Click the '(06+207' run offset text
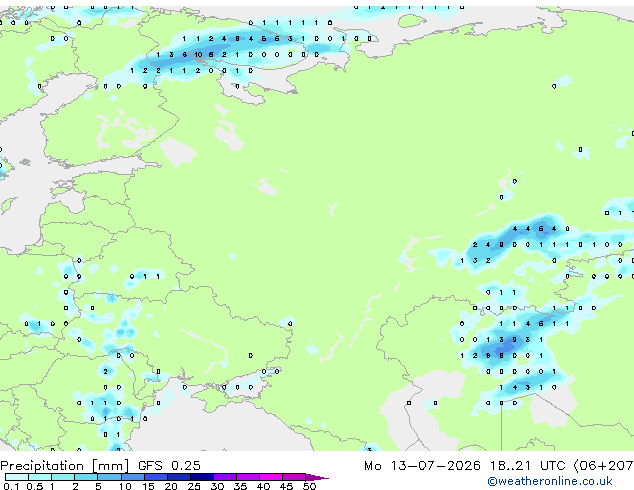Viewport: 634px width, 490px height. coord(603,466)
